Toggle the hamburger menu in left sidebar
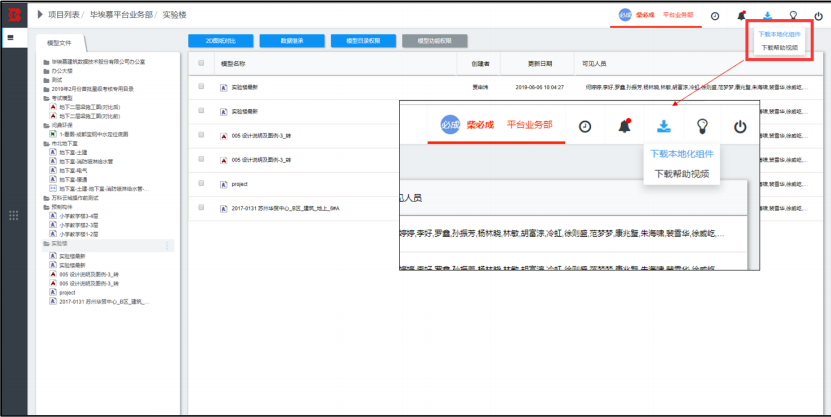This screenshot has width=831, height=417. point(11,38)
